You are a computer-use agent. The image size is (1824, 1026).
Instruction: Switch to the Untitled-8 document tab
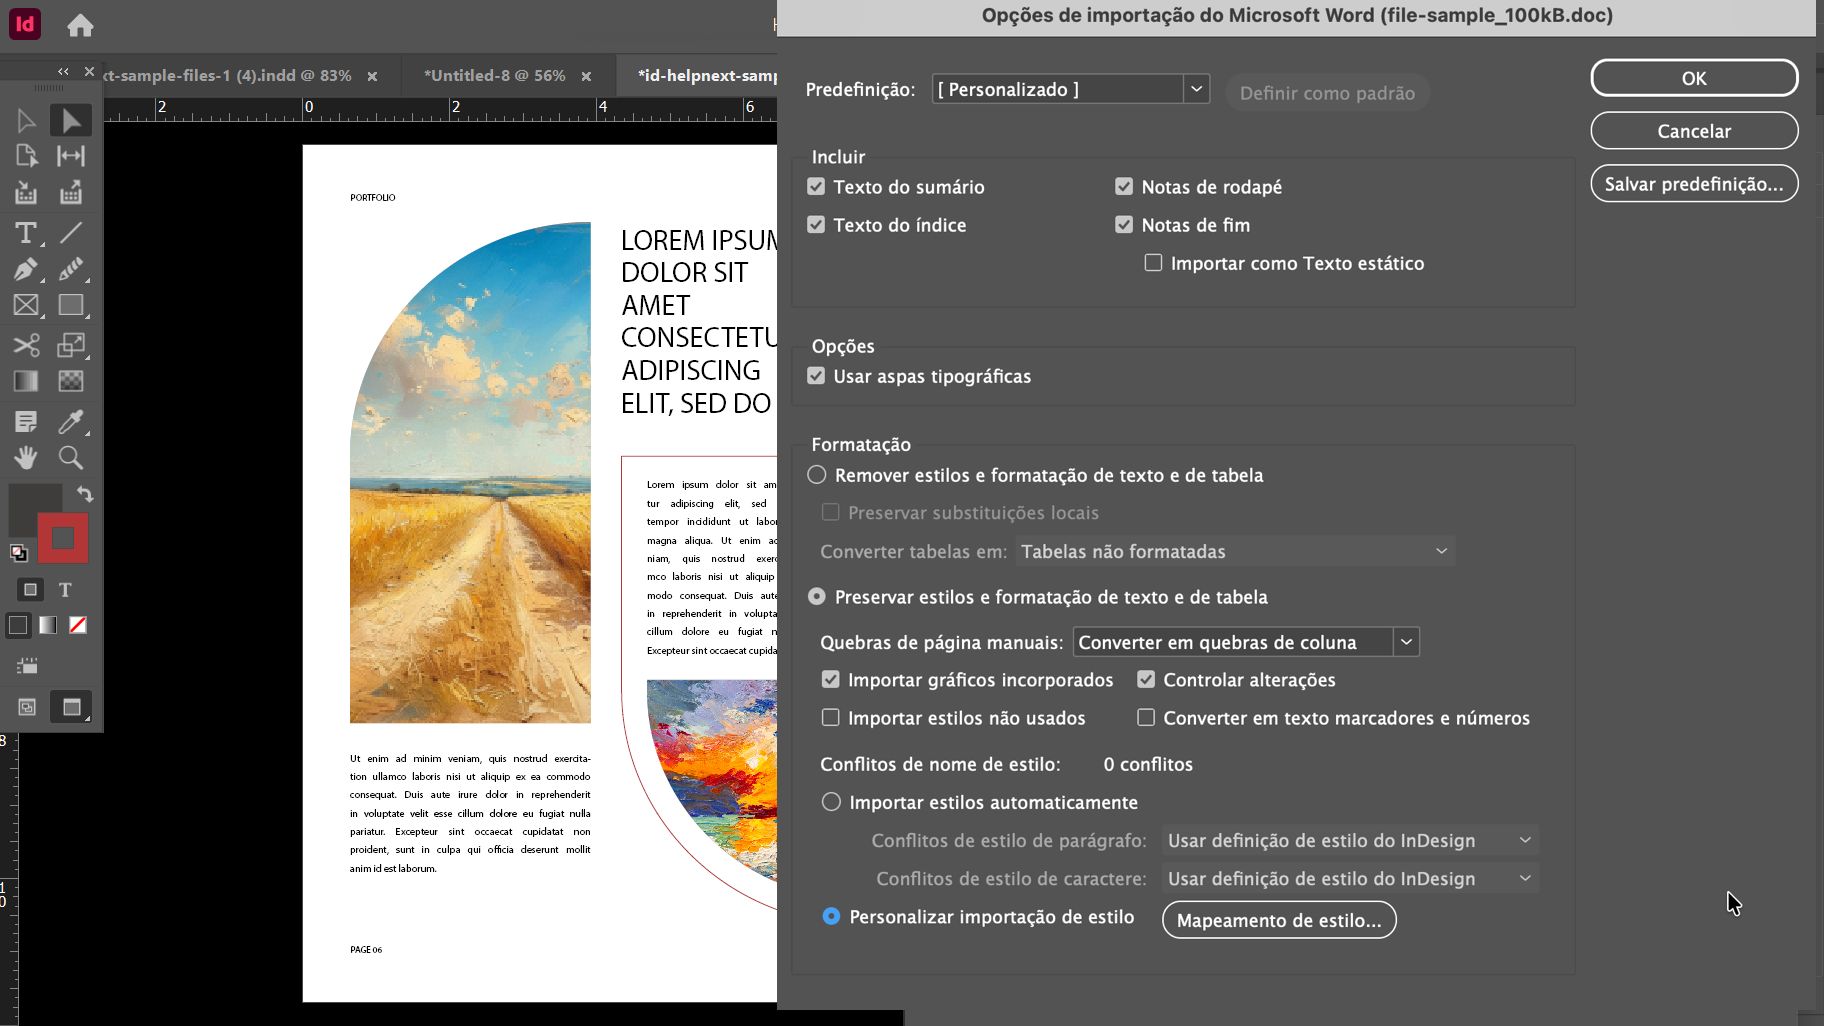click(494, 76)
